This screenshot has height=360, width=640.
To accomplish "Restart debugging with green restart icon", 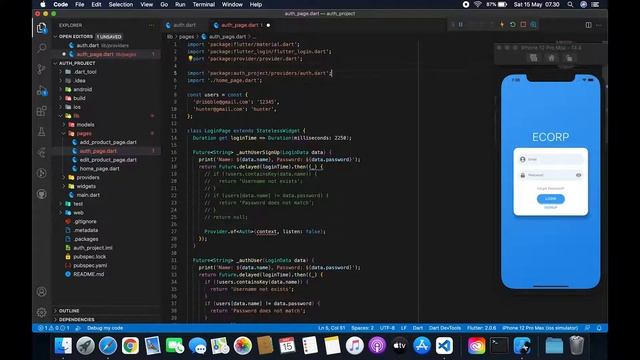I will [x=513, y=24].
